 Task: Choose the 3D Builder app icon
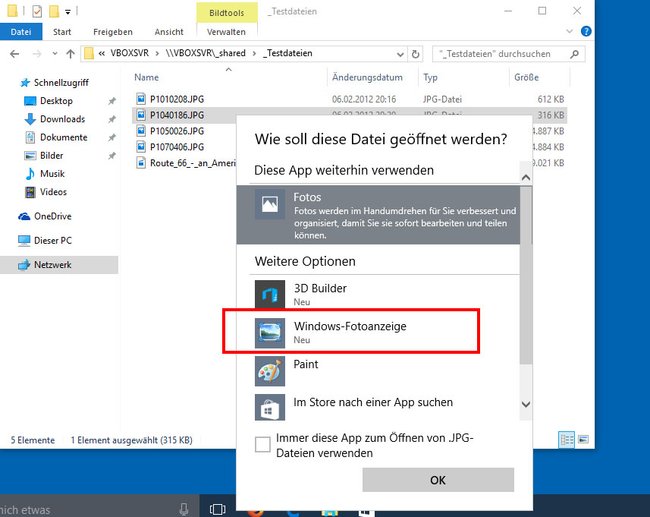click(269, 295)
